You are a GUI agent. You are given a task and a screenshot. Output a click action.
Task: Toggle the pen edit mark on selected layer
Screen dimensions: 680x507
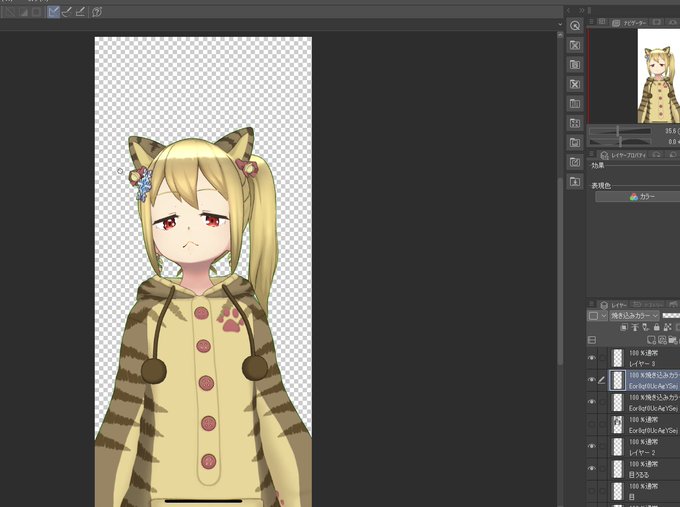602,380
